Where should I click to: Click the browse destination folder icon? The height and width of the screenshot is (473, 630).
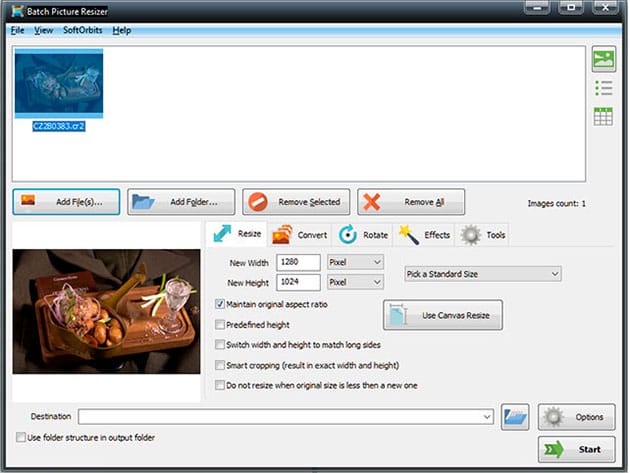click(515, 416)
